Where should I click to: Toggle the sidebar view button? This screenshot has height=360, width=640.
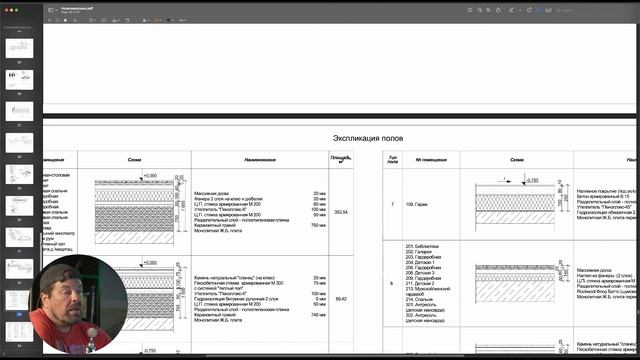(51, 10)
